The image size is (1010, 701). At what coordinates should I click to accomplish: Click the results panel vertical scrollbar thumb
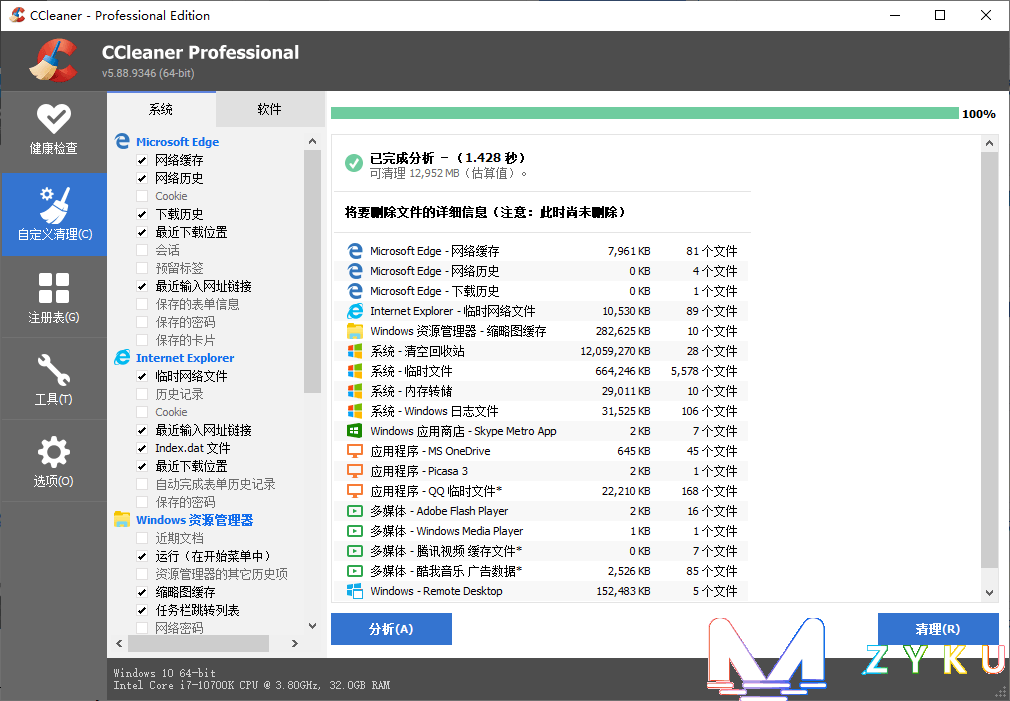tap(990, 361)
